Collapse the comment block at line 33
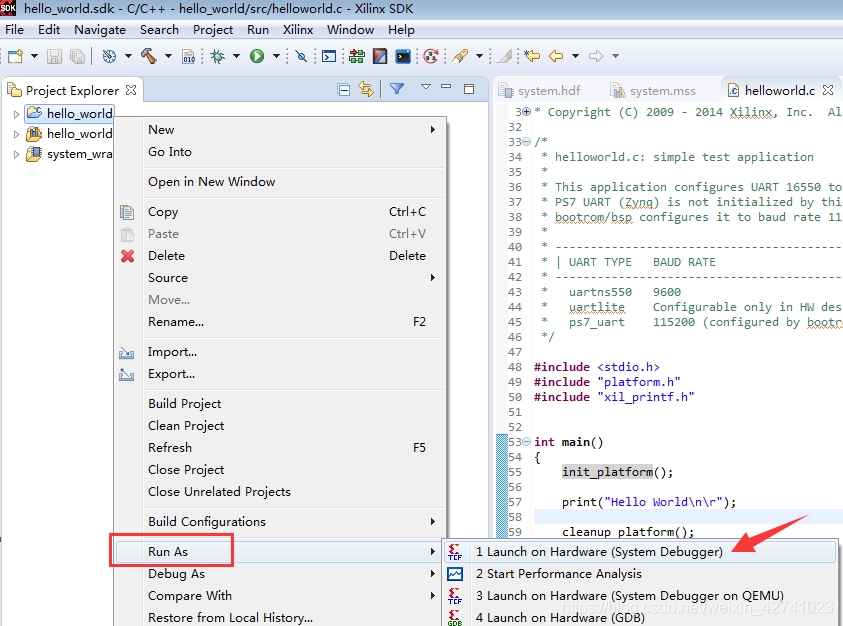Screen dimensions: 843x626 [527, 142]
